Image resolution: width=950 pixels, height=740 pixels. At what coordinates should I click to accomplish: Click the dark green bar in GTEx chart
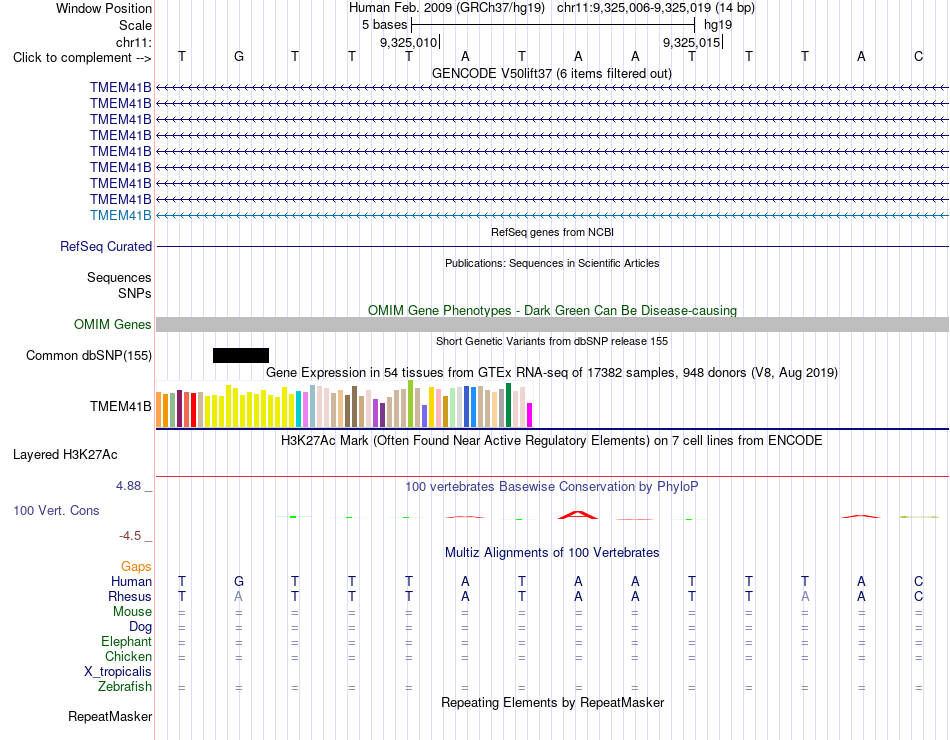(508, 405)
